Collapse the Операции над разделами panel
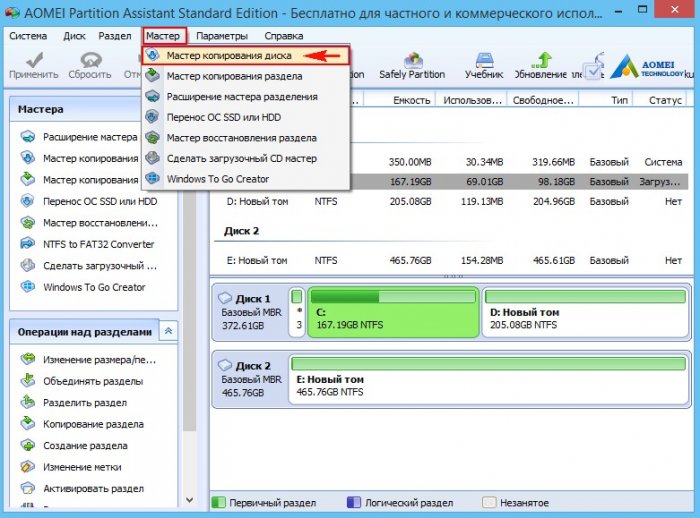Viewport: 700px width, 518px height. pos(168,331)
